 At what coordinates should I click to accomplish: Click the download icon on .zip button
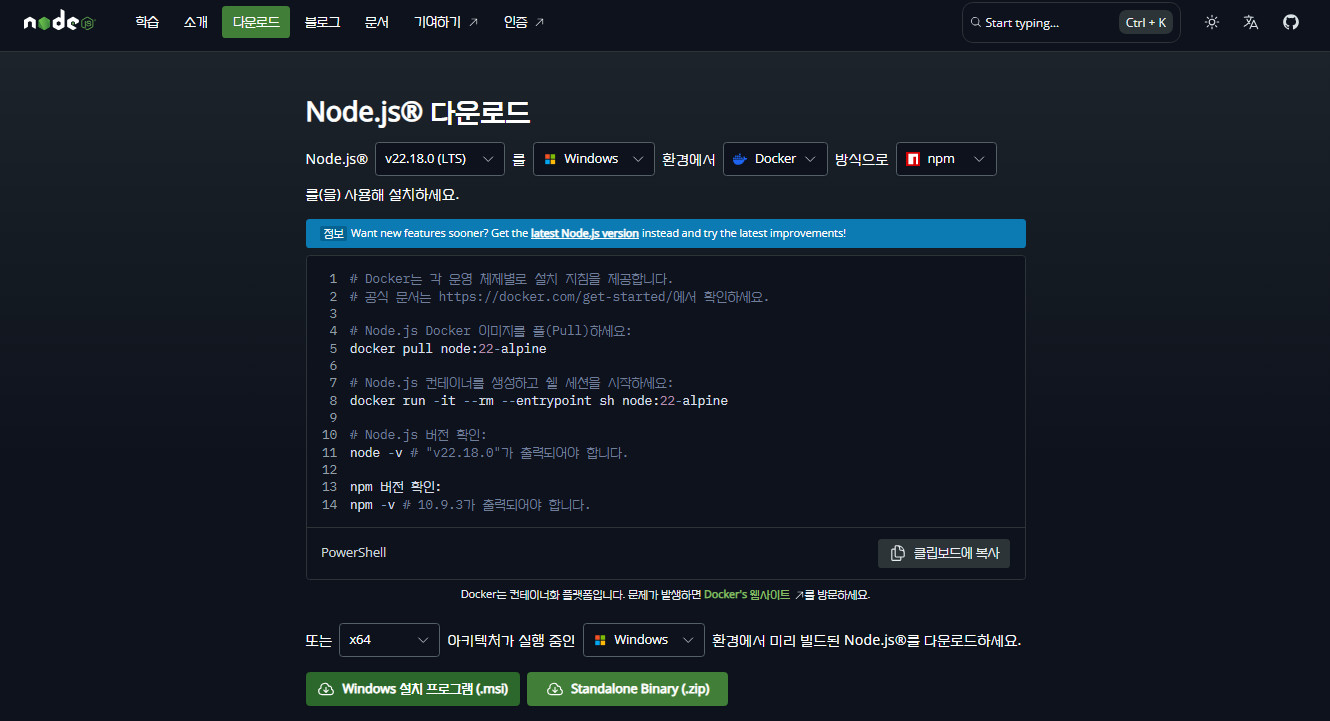(x=555, y=689)
